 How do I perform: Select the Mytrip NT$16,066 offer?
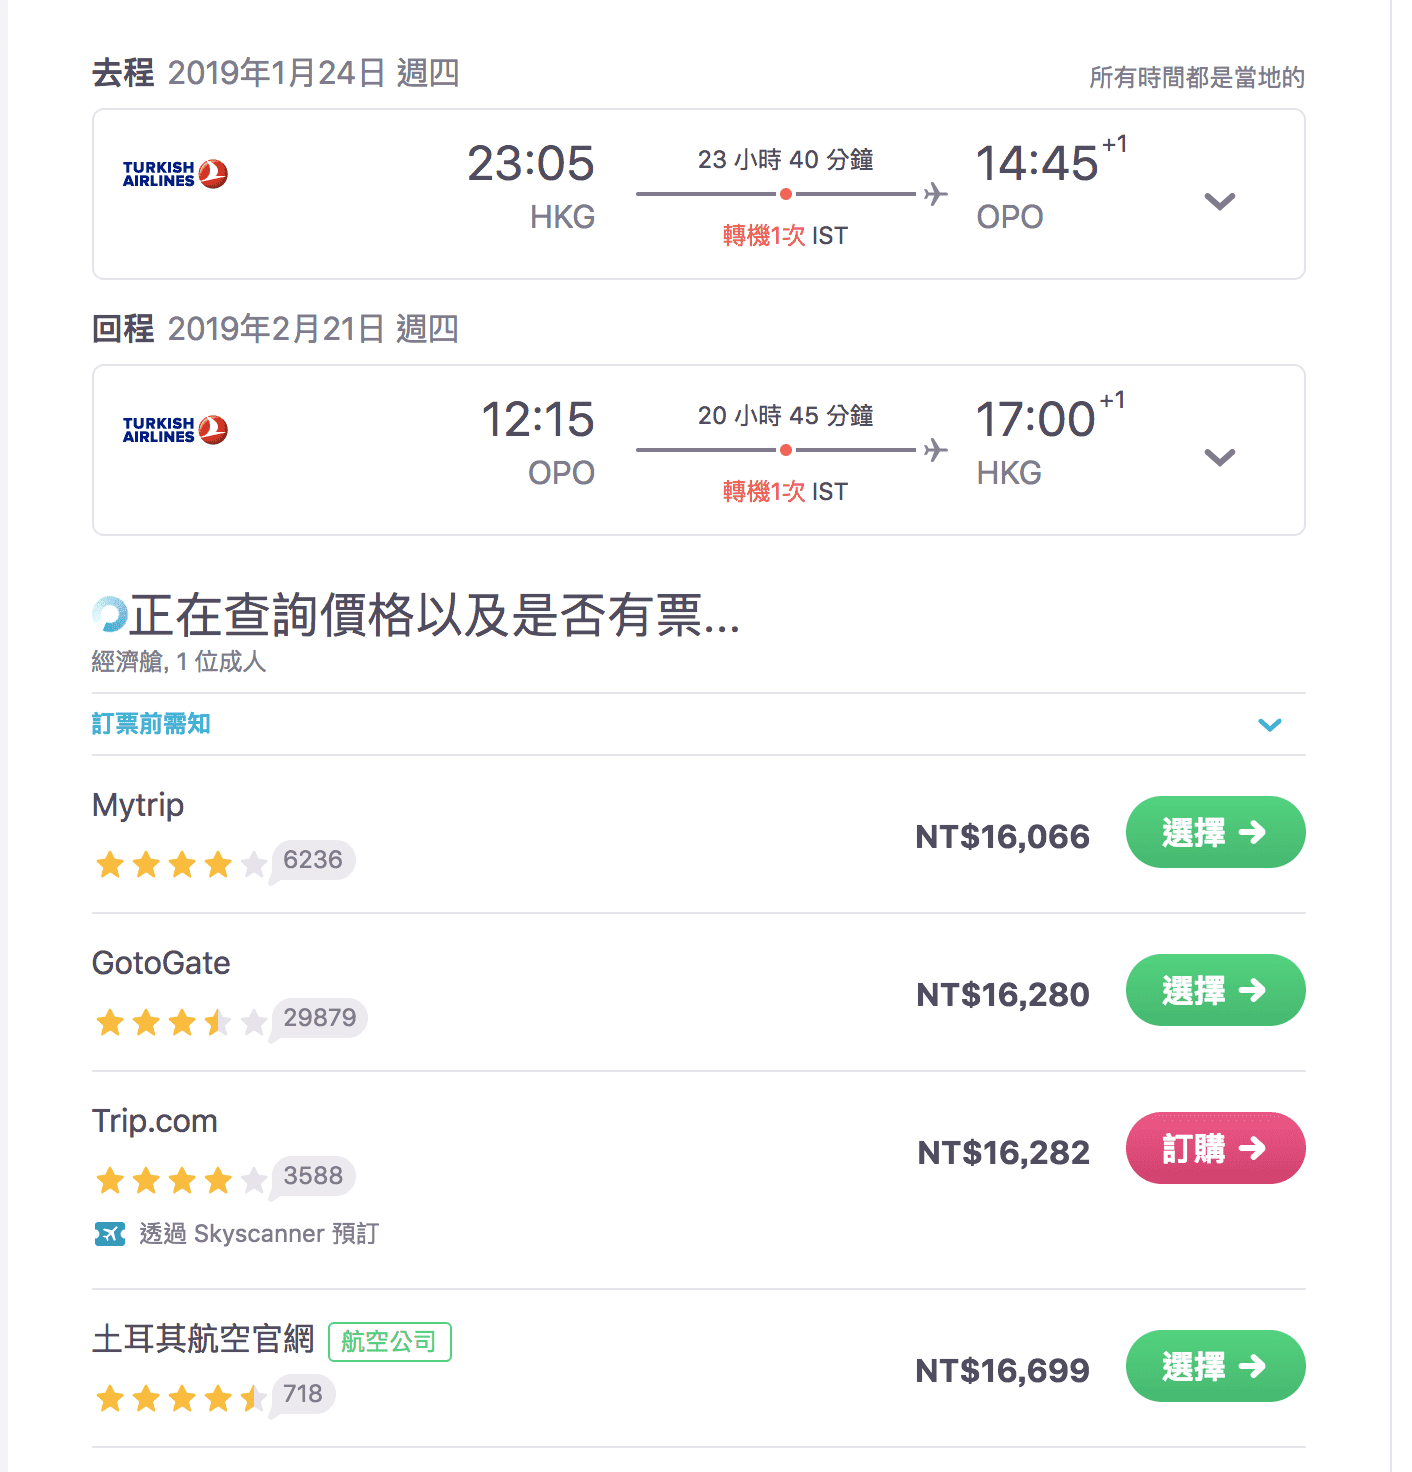[1215, 832]
